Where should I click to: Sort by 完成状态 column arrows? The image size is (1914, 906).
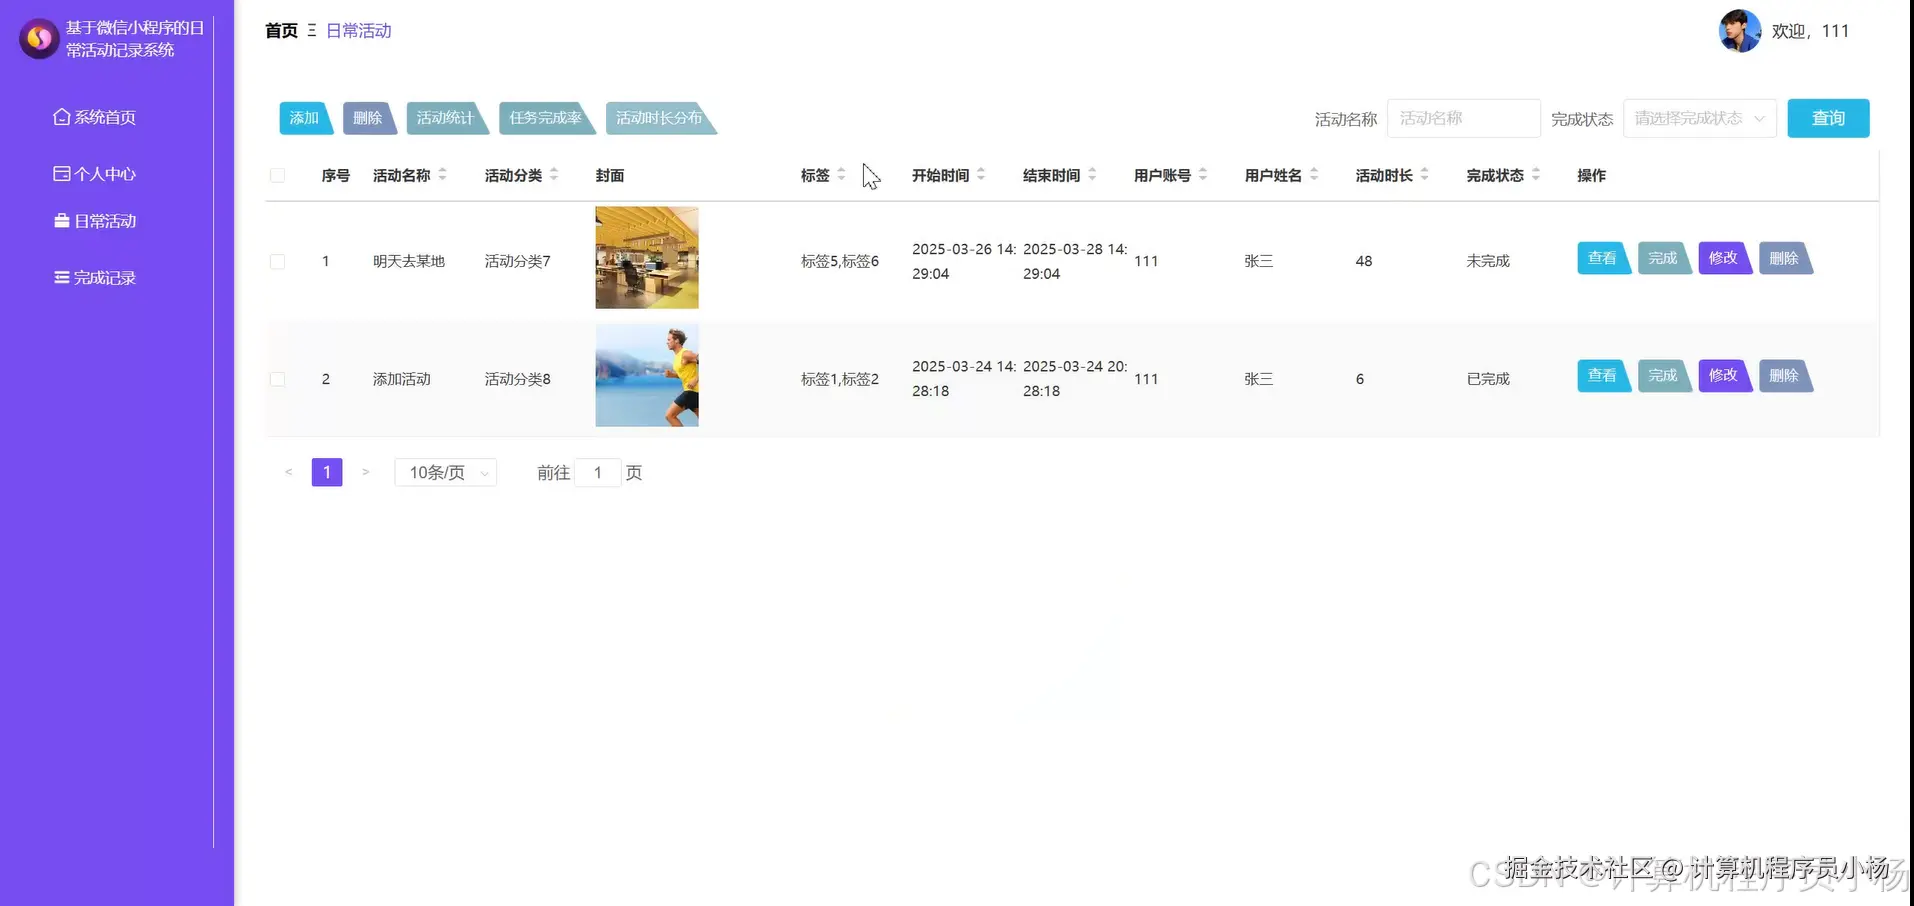[1536, 175]
